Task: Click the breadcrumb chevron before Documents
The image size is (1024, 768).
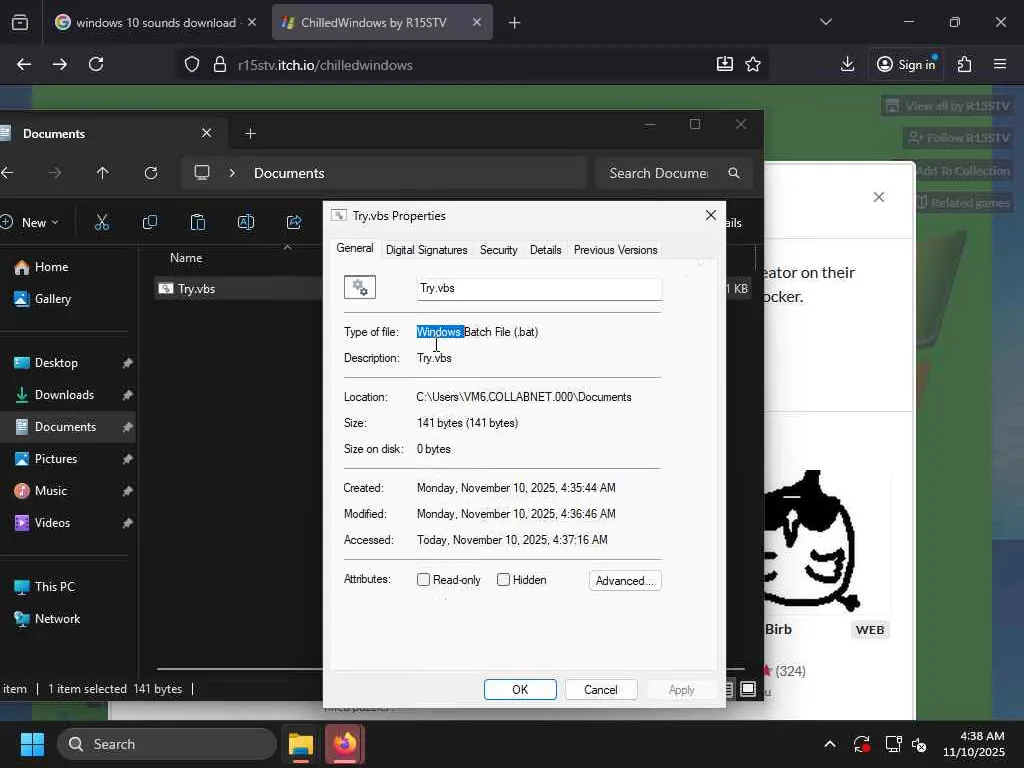Action: 232,173
